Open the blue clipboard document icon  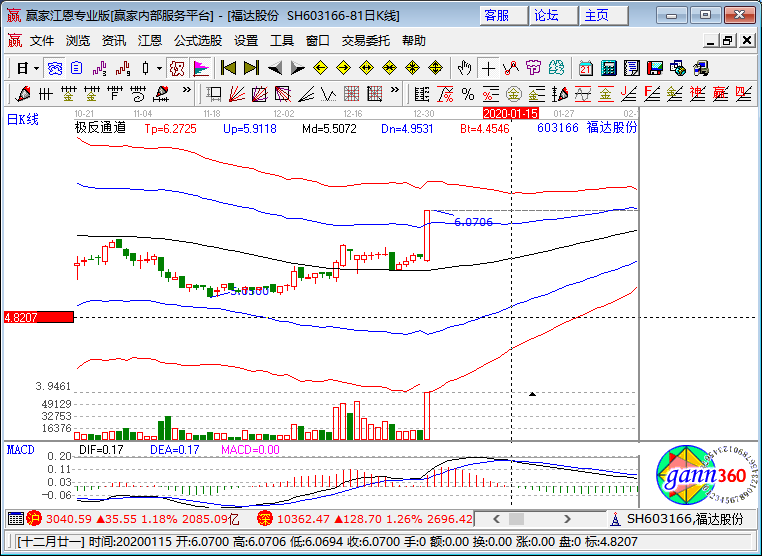(x=76, y=68)
